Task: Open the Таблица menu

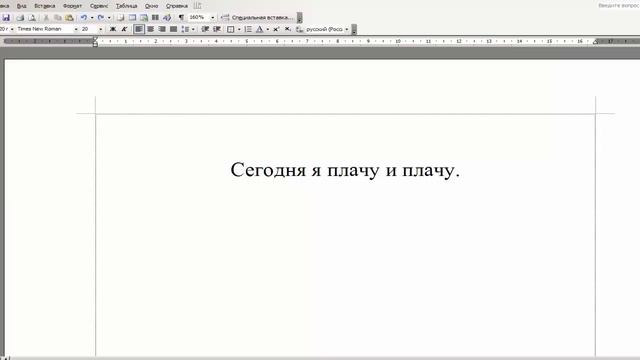Action: click(127, 6)
